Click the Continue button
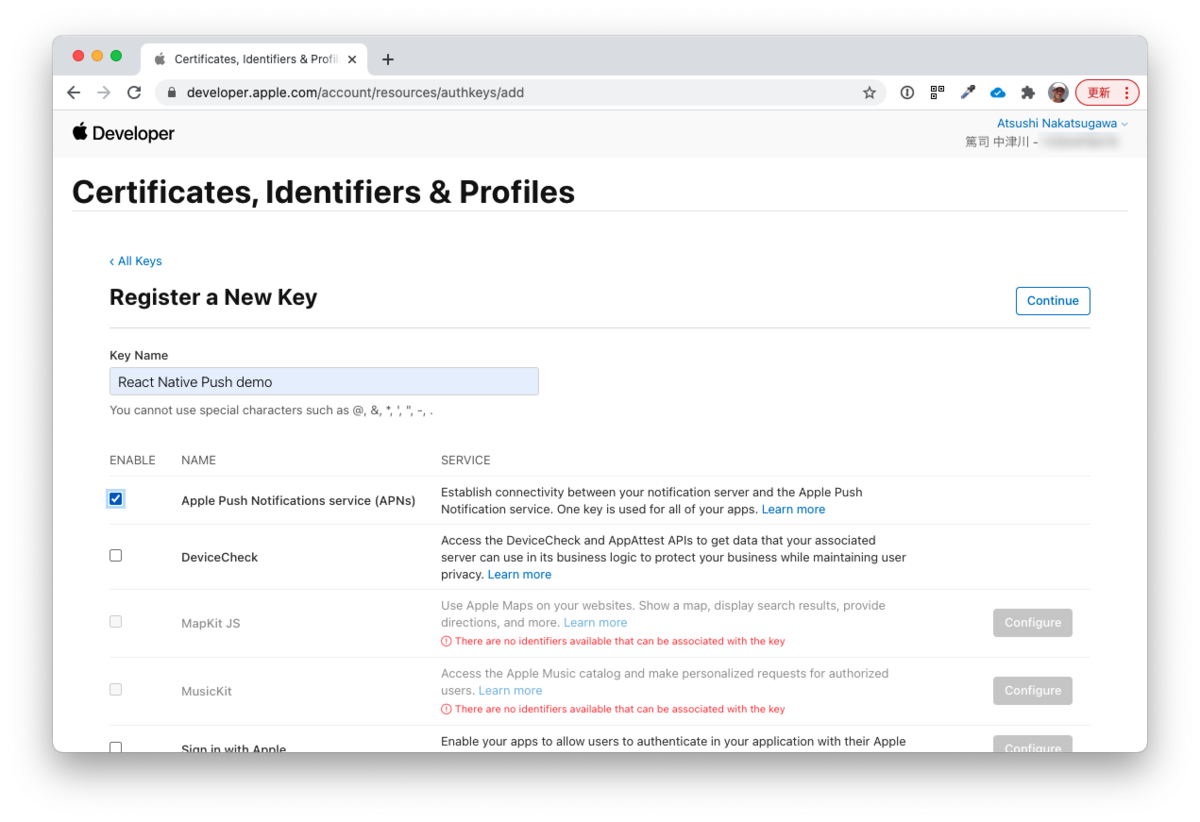Image resolution: width=1200 pixels, height=822 pixels. pos(1053,300)
